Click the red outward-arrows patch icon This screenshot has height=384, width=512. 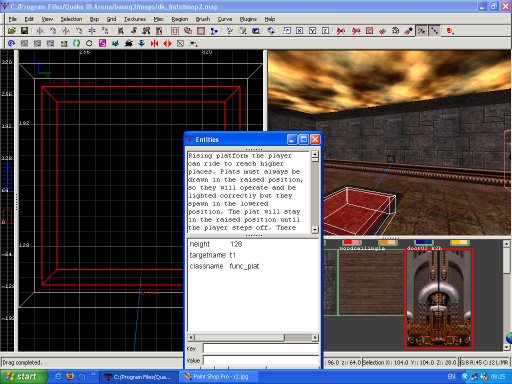(167, 43)
